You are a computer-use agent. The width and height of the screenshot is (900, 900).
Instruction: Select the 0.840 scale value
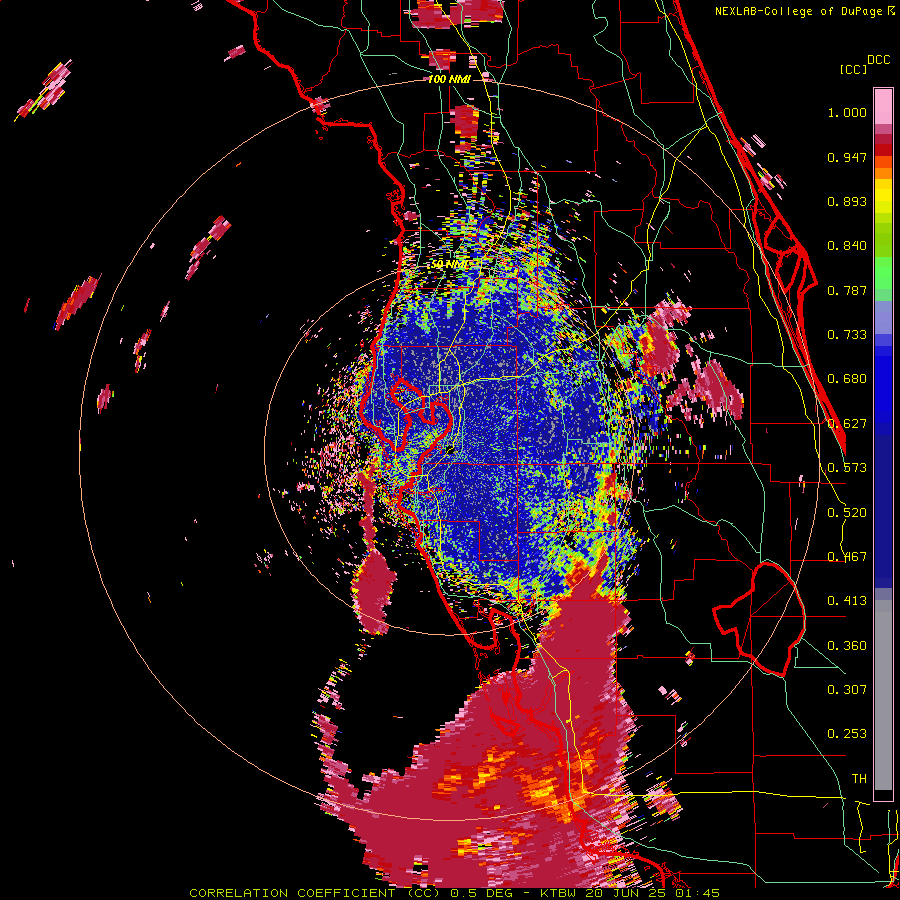[847, 246]
